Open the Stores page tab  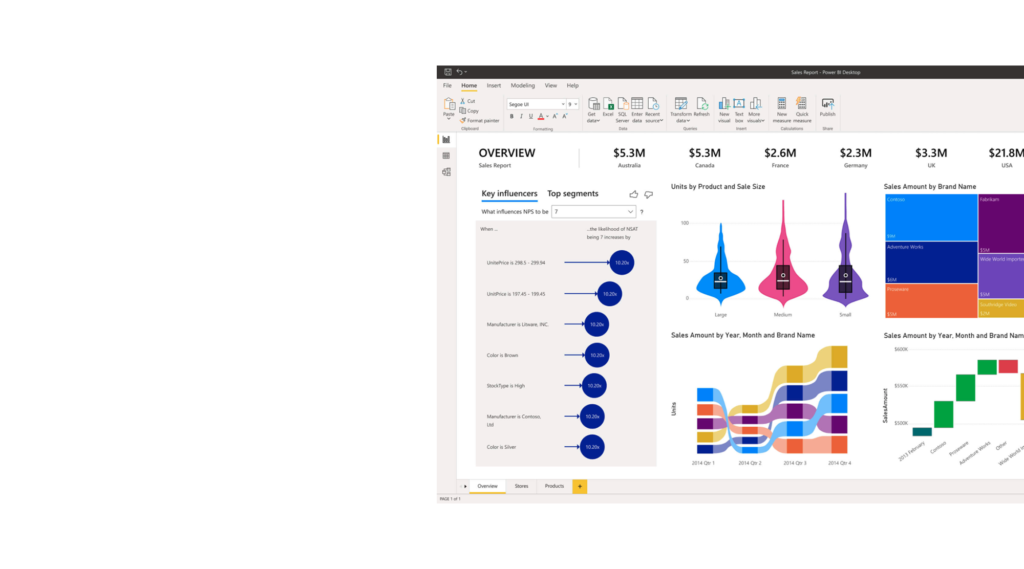pos(521,486)
